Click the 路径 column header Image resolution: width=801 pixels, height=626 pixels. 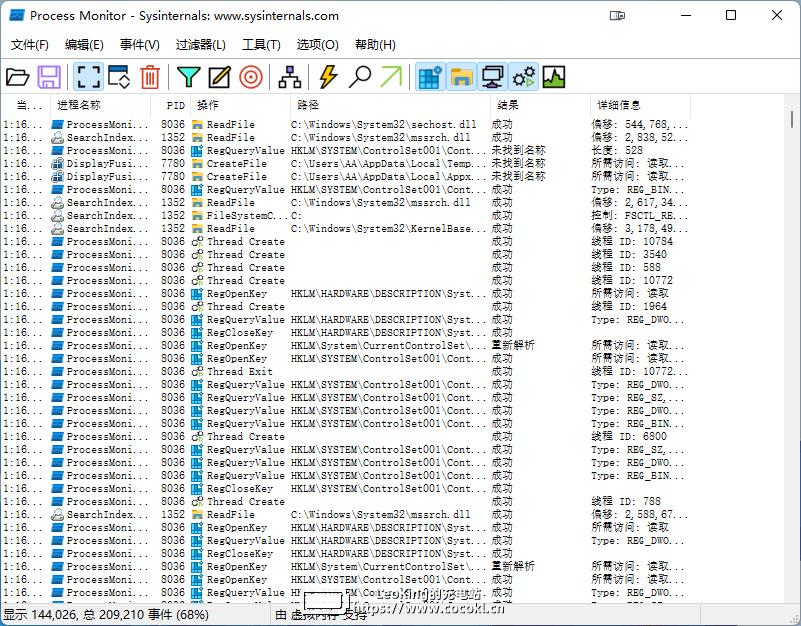coord(390,105)
